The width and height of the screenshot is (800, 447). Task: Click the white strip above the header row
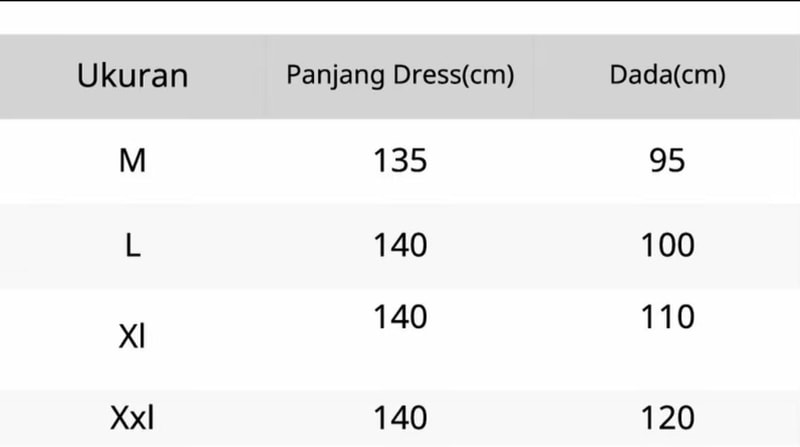pos(400,18)
